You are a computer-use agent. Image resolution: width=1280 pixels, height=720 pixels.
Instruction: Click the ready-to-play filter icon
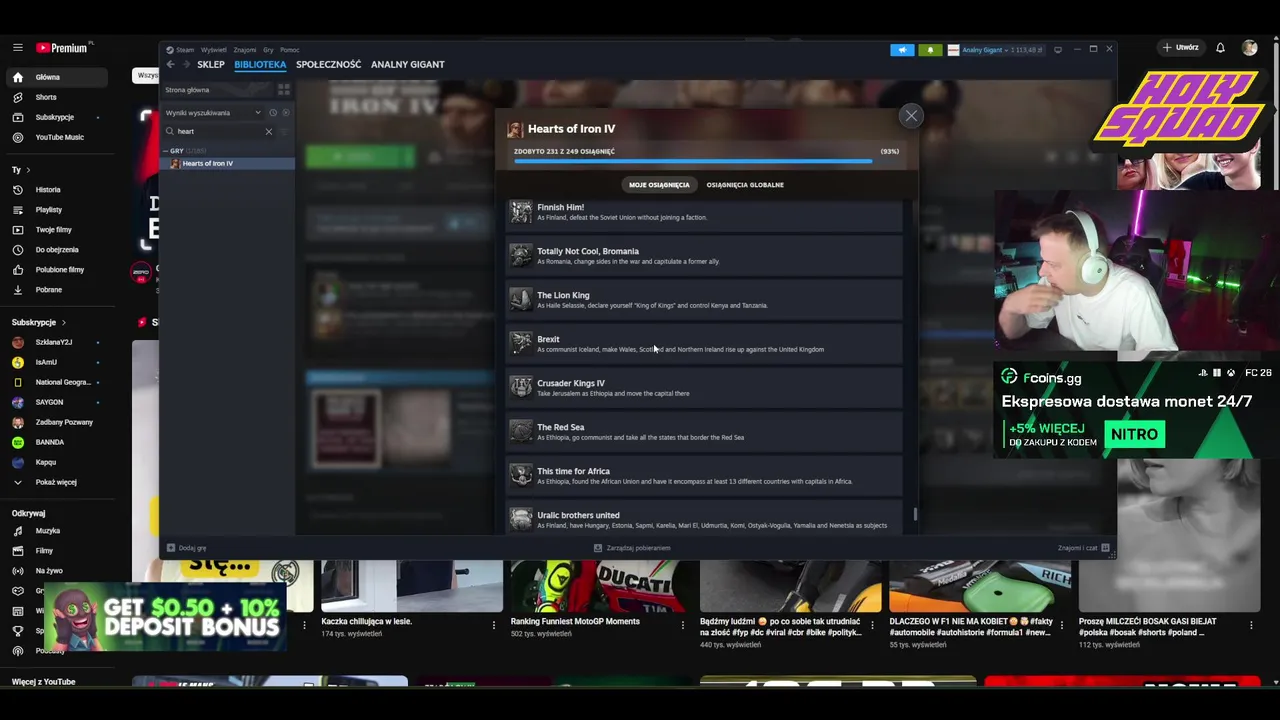[285, 113]
